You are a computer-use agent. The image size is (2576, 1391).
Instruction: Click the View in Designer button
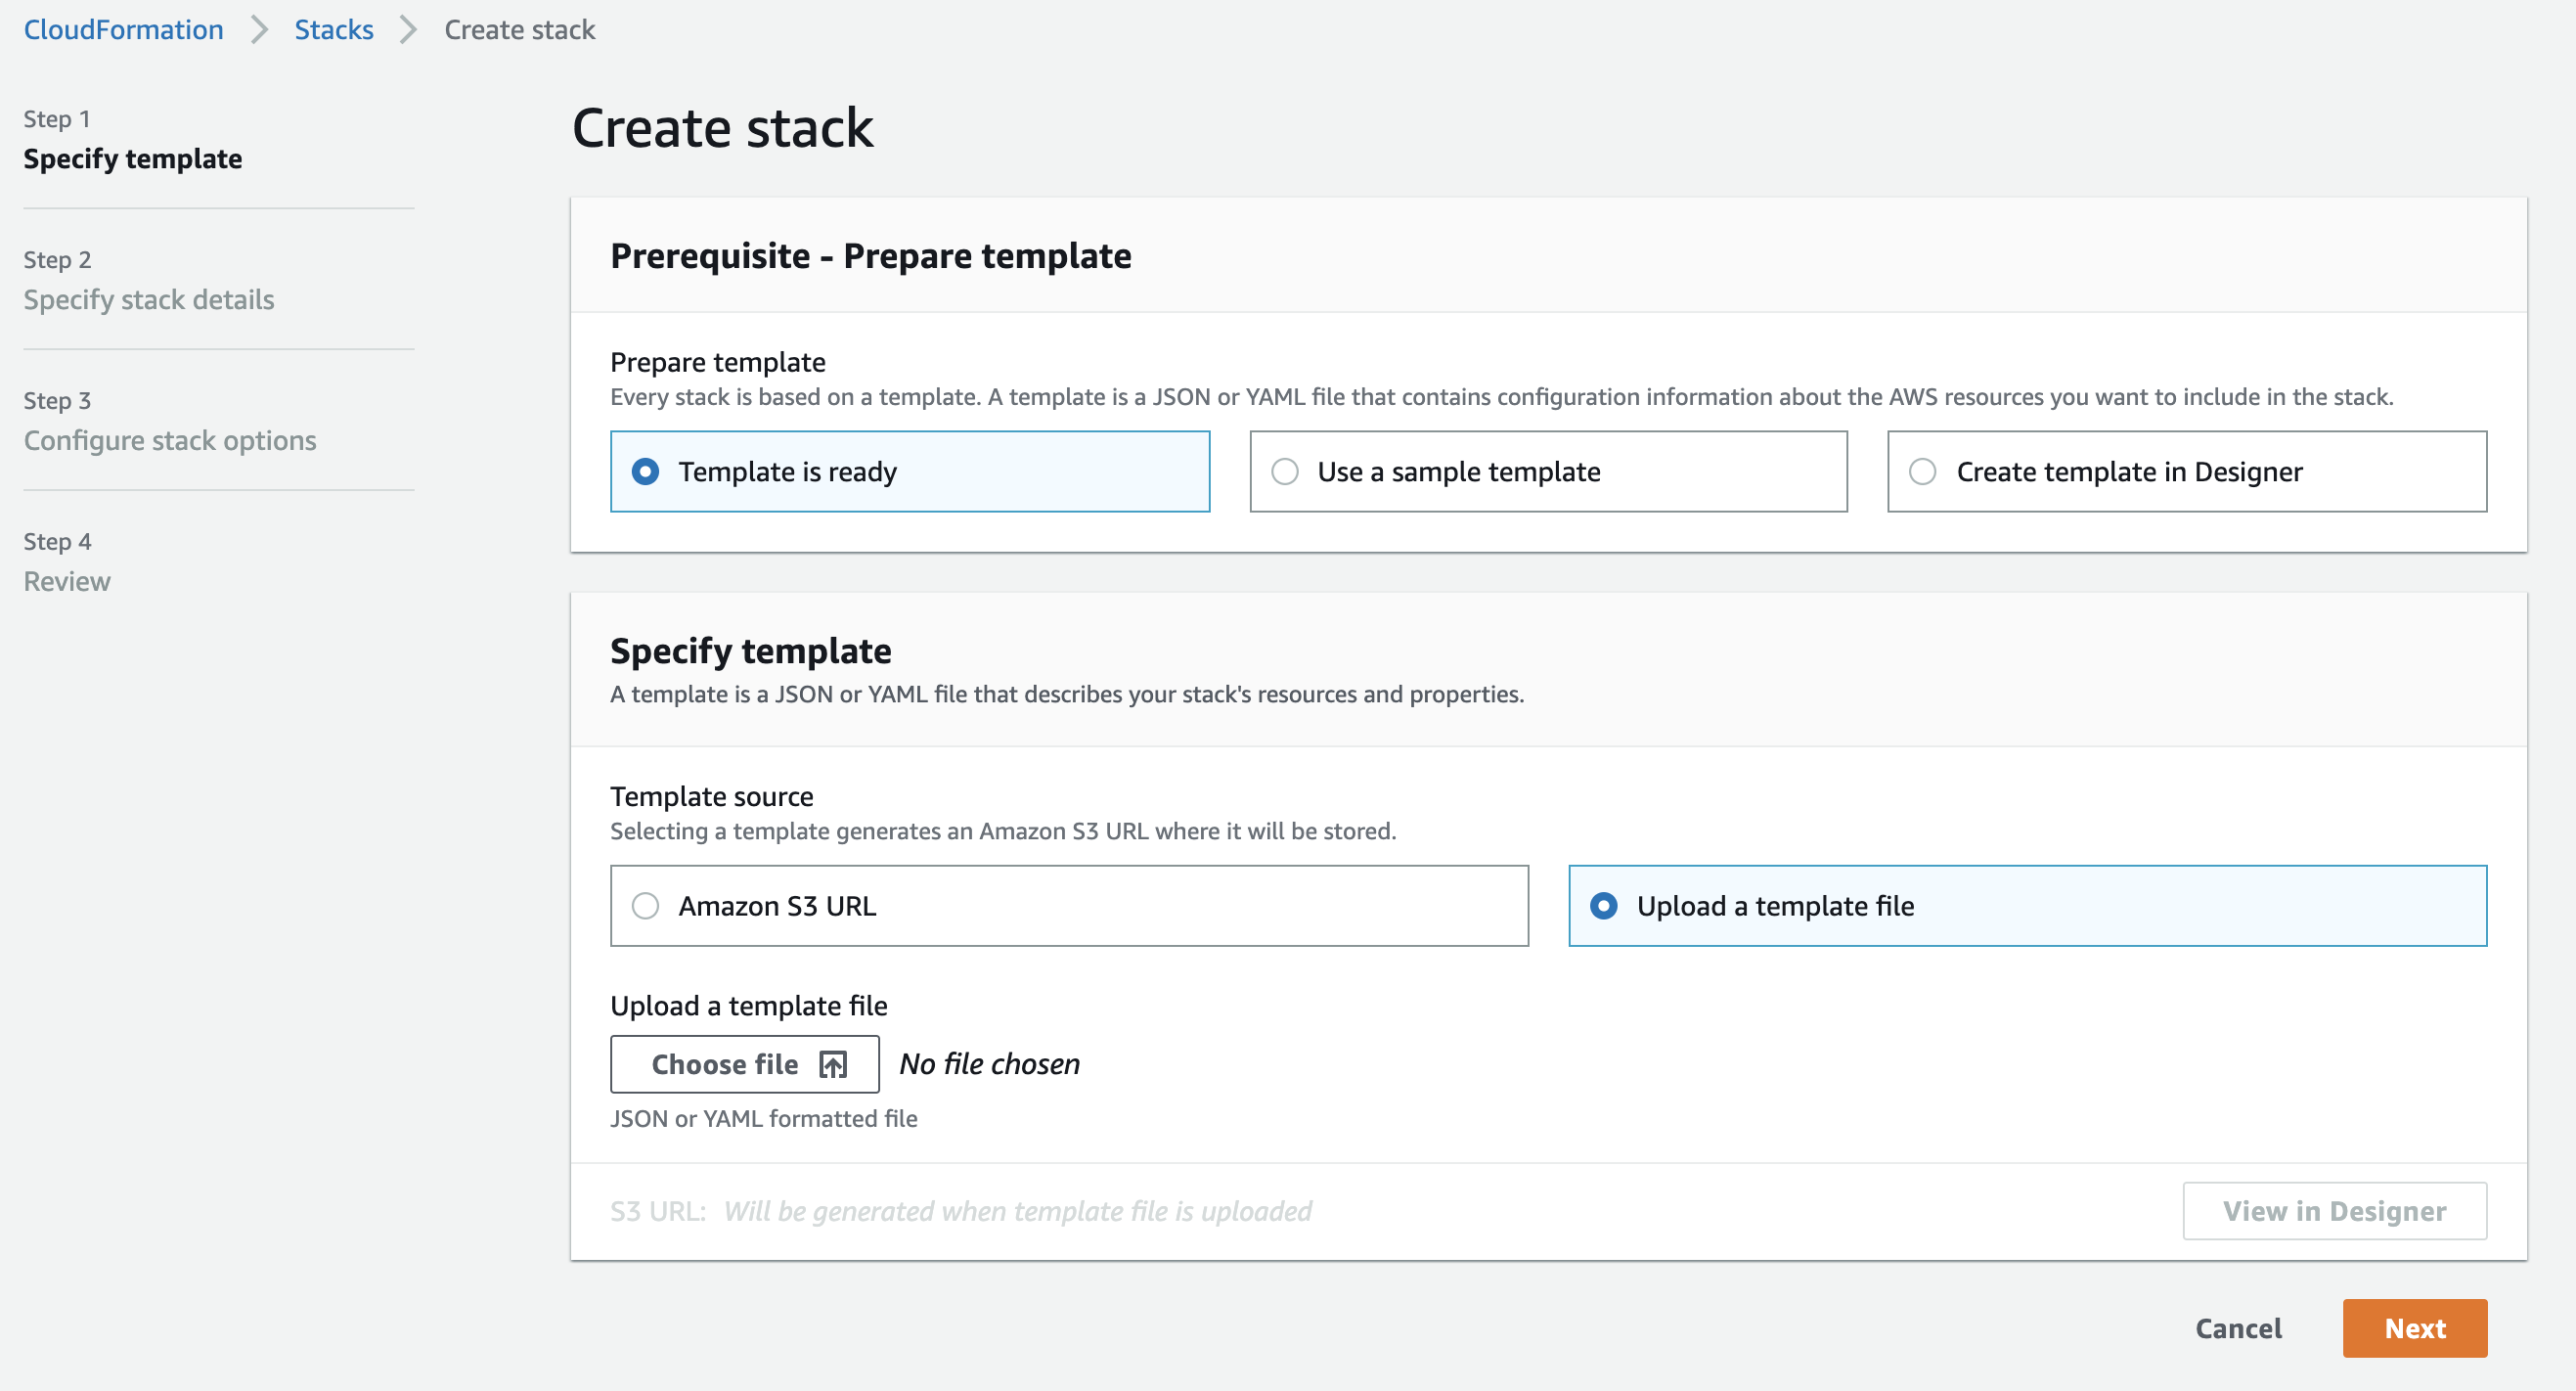pos(2333,1211)
